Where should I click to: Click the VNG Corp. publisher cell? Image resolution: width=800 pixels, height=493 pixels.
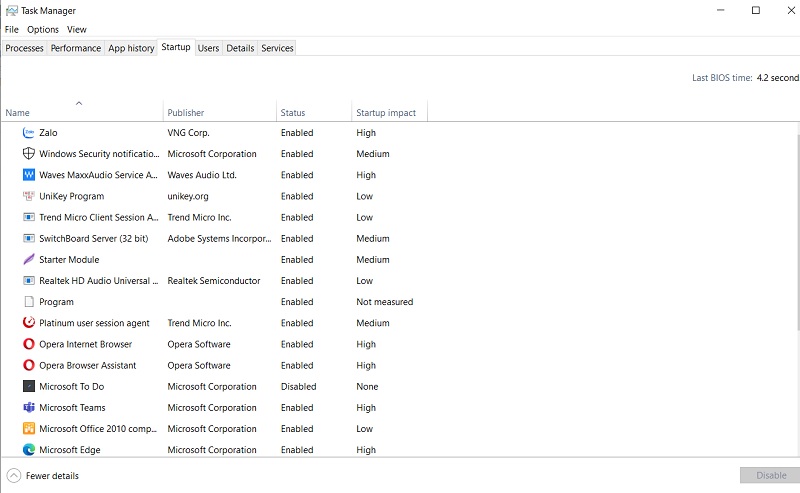point(188,133)
